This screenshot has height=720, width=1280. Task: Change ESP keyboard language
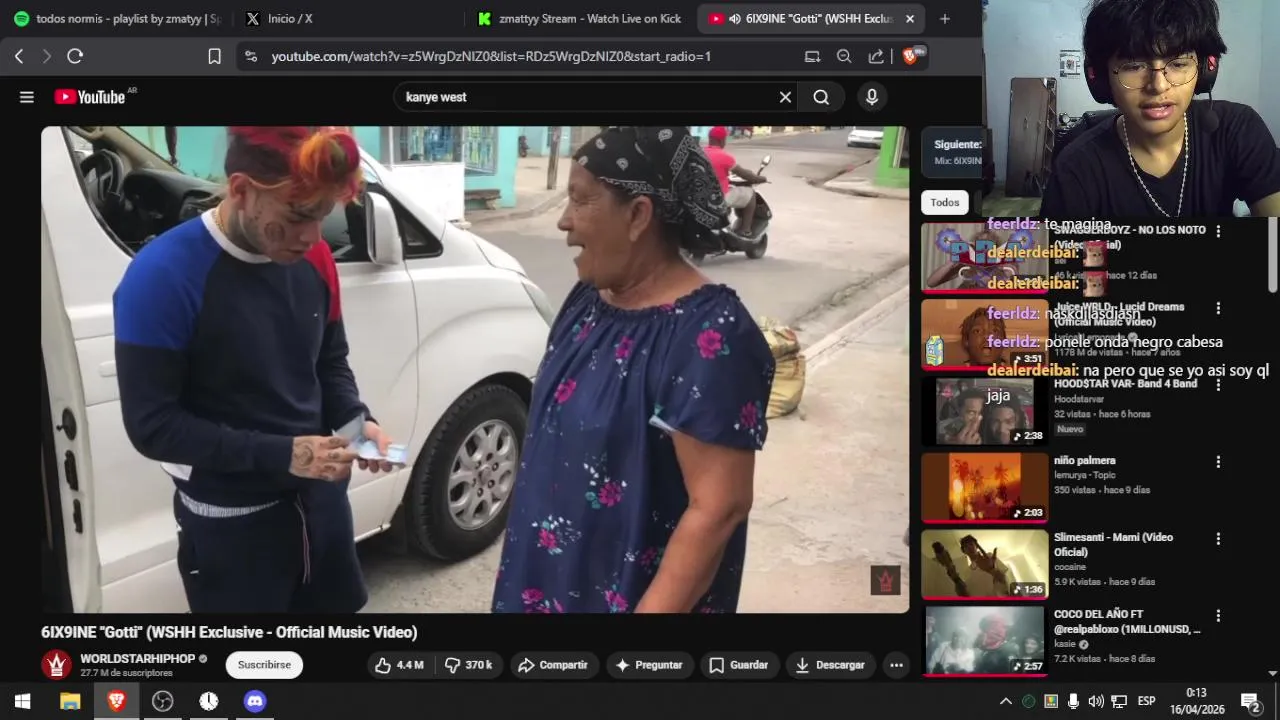click(x=1146, y=701)
